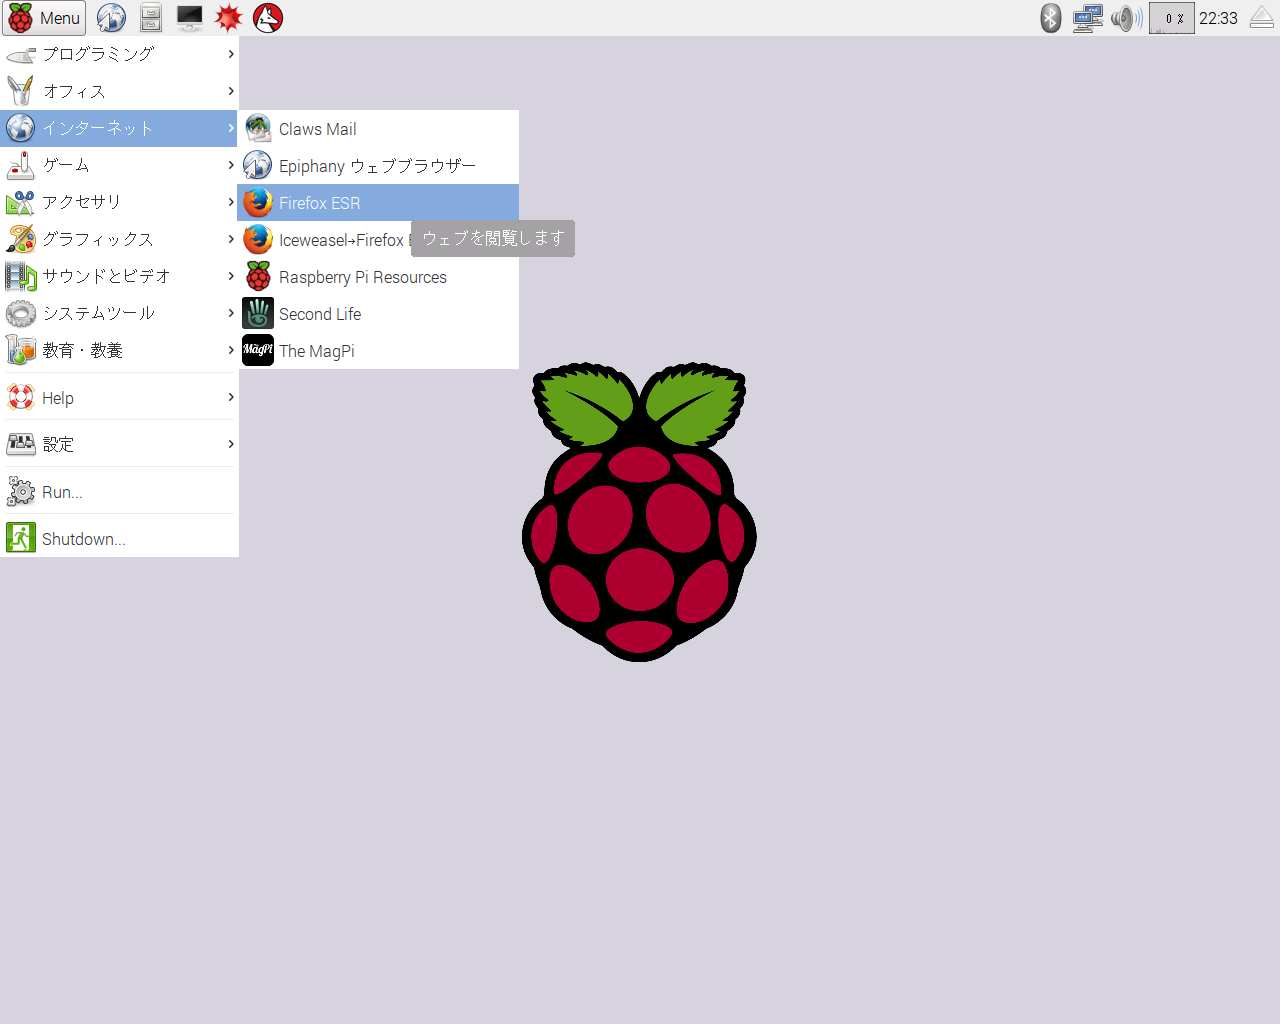Launch Mathematica red spiky icon in panel
Image resolution: width=1280 pixels, height=1024 pixels.
click(229, 18)
